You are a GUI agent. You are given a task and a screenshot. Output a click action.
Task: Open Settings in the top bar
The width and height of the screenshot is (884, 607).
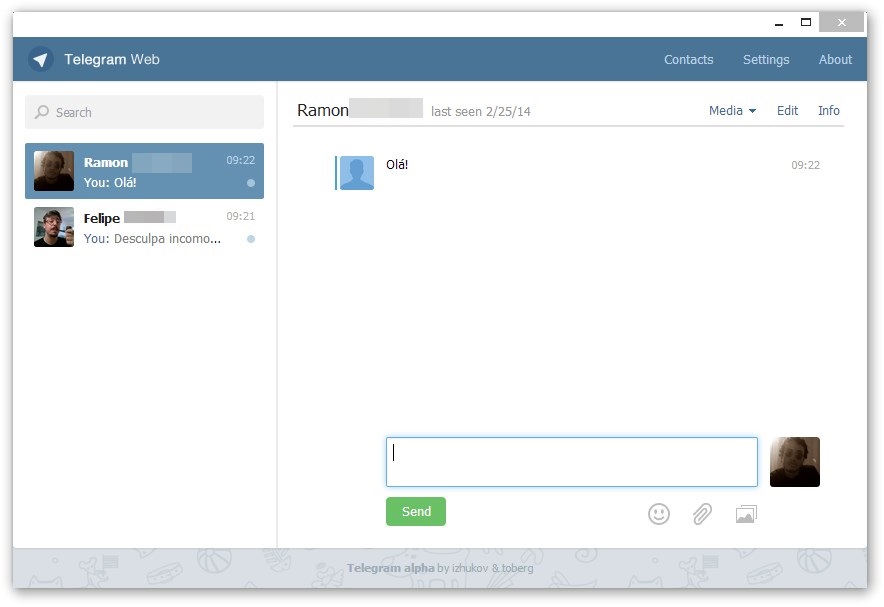click(766, 59)
